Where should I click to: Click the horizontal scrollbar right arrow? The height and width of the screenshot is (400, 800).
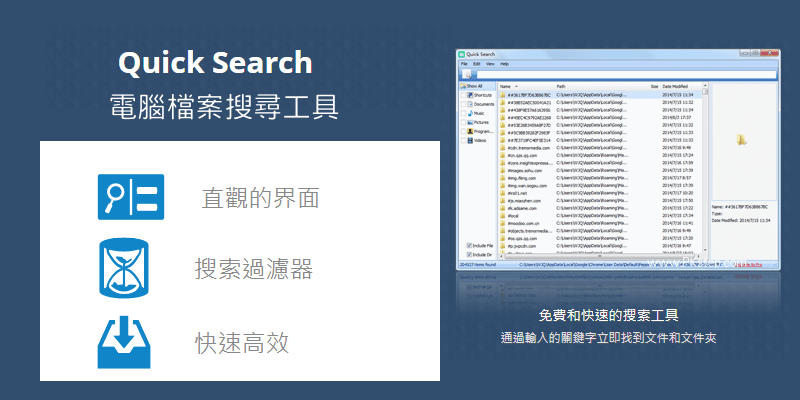[x=699, y=255]
